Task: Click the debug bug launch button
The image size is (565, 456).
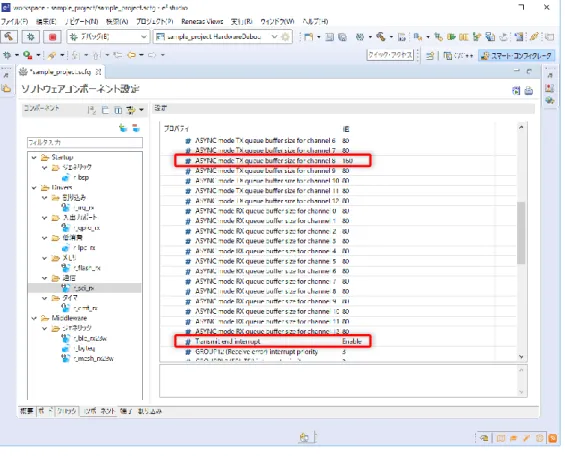Action: 31,37
